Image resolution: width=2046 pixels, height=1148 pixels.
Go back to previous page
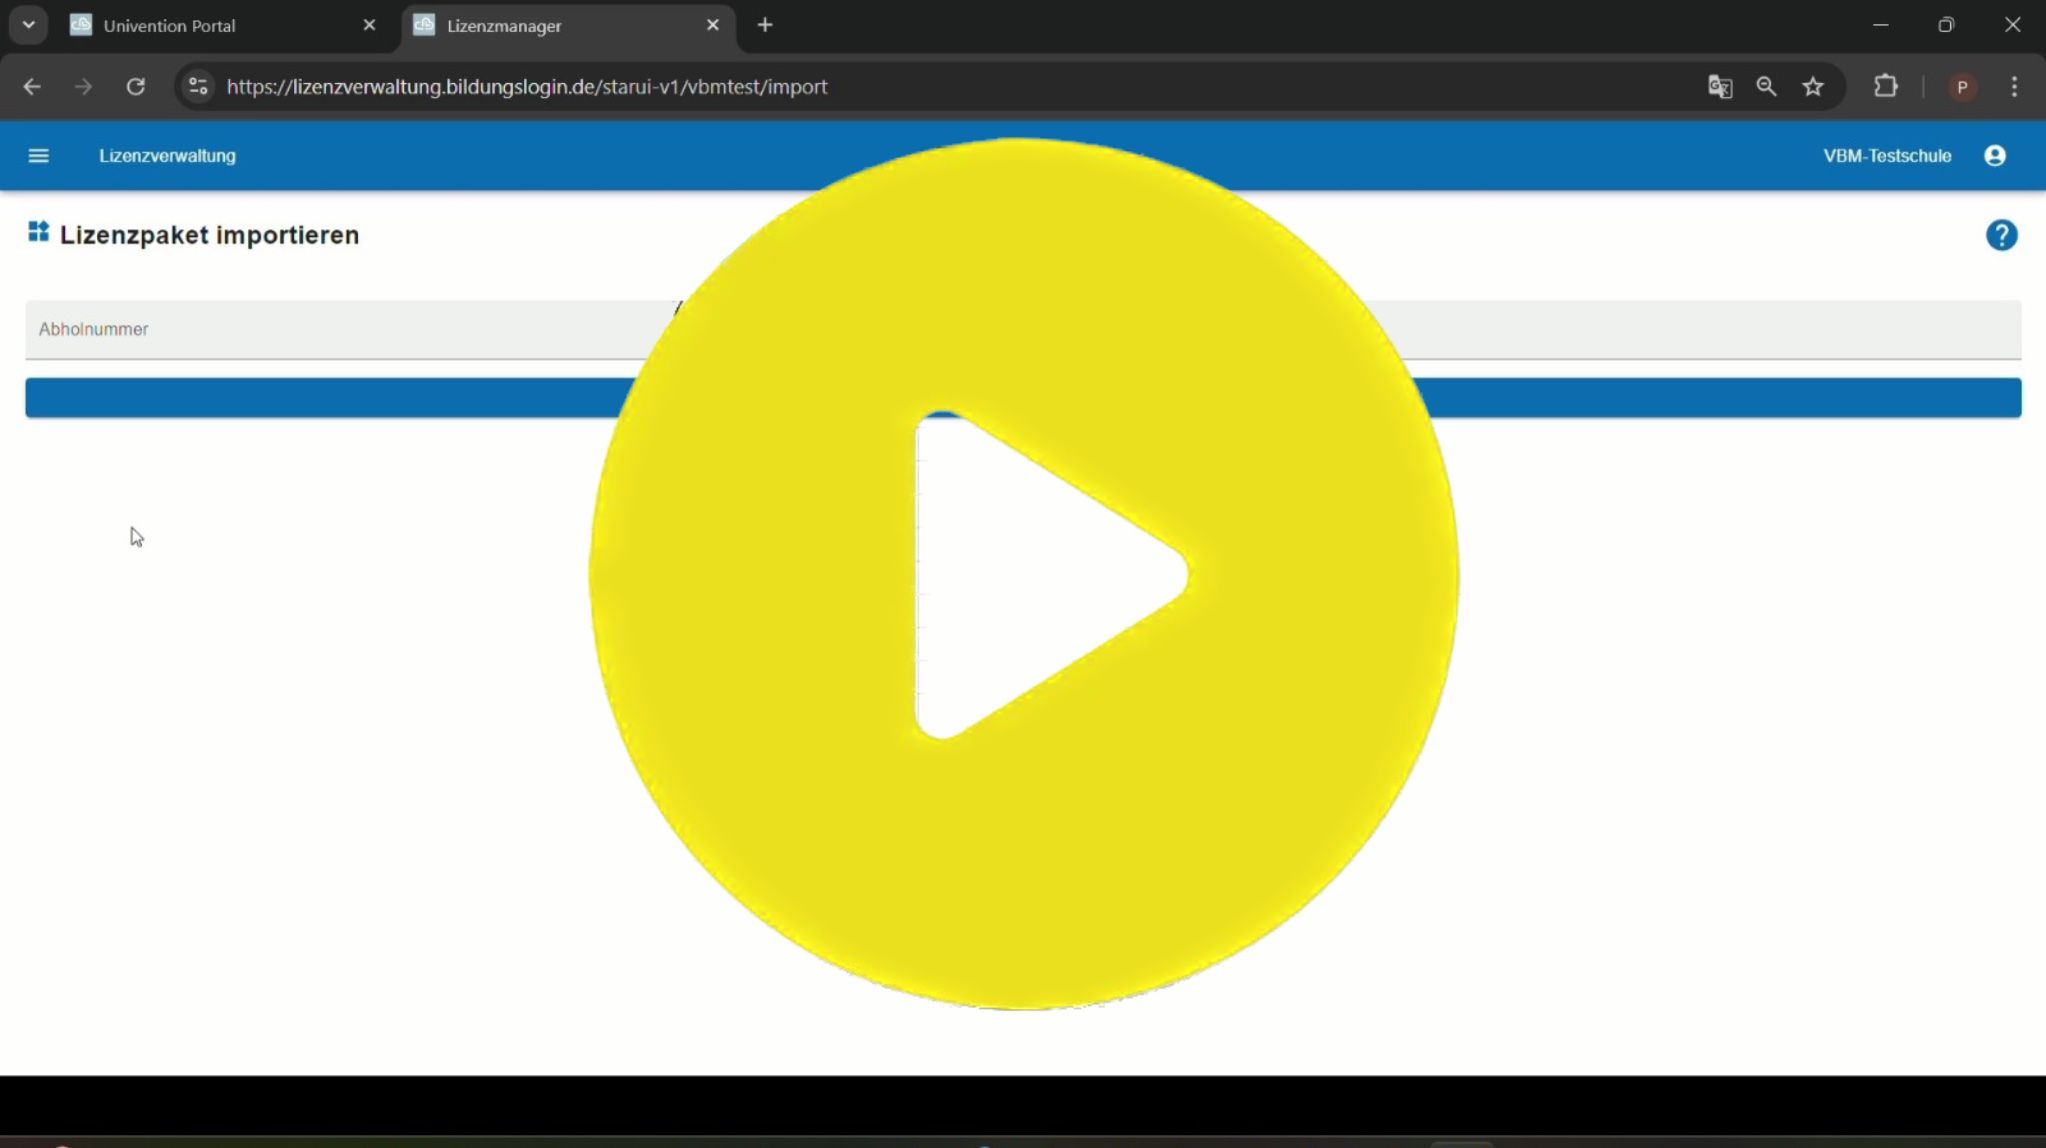tap(32, 87)
